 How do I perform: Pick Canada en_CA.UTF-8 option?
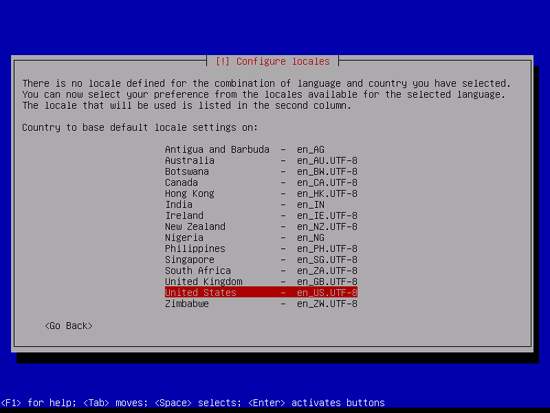[261, 182]
